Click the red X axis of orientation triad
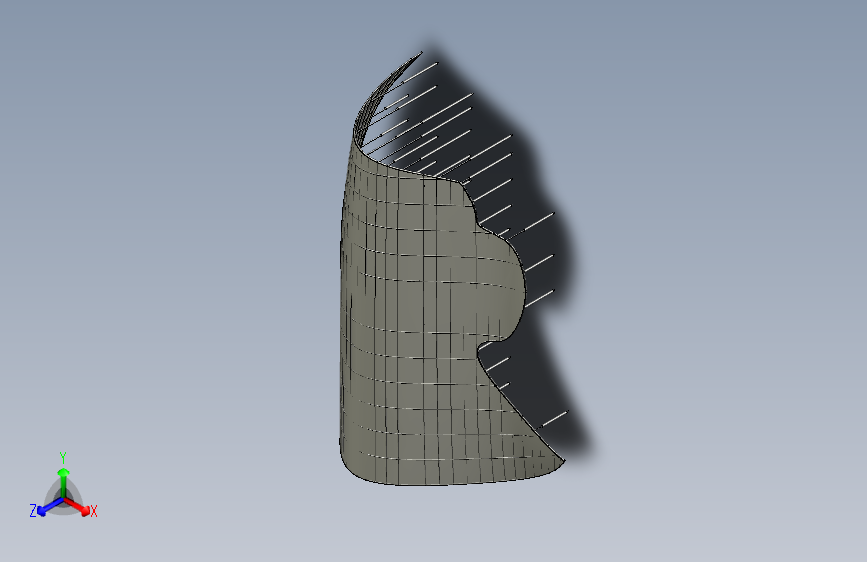Viewport: 867px width, 562px height. 77,507
